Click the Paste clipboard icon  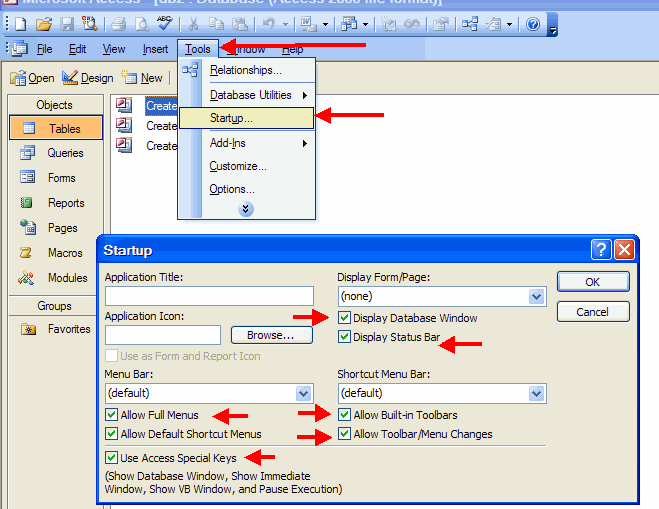(240, 24)
